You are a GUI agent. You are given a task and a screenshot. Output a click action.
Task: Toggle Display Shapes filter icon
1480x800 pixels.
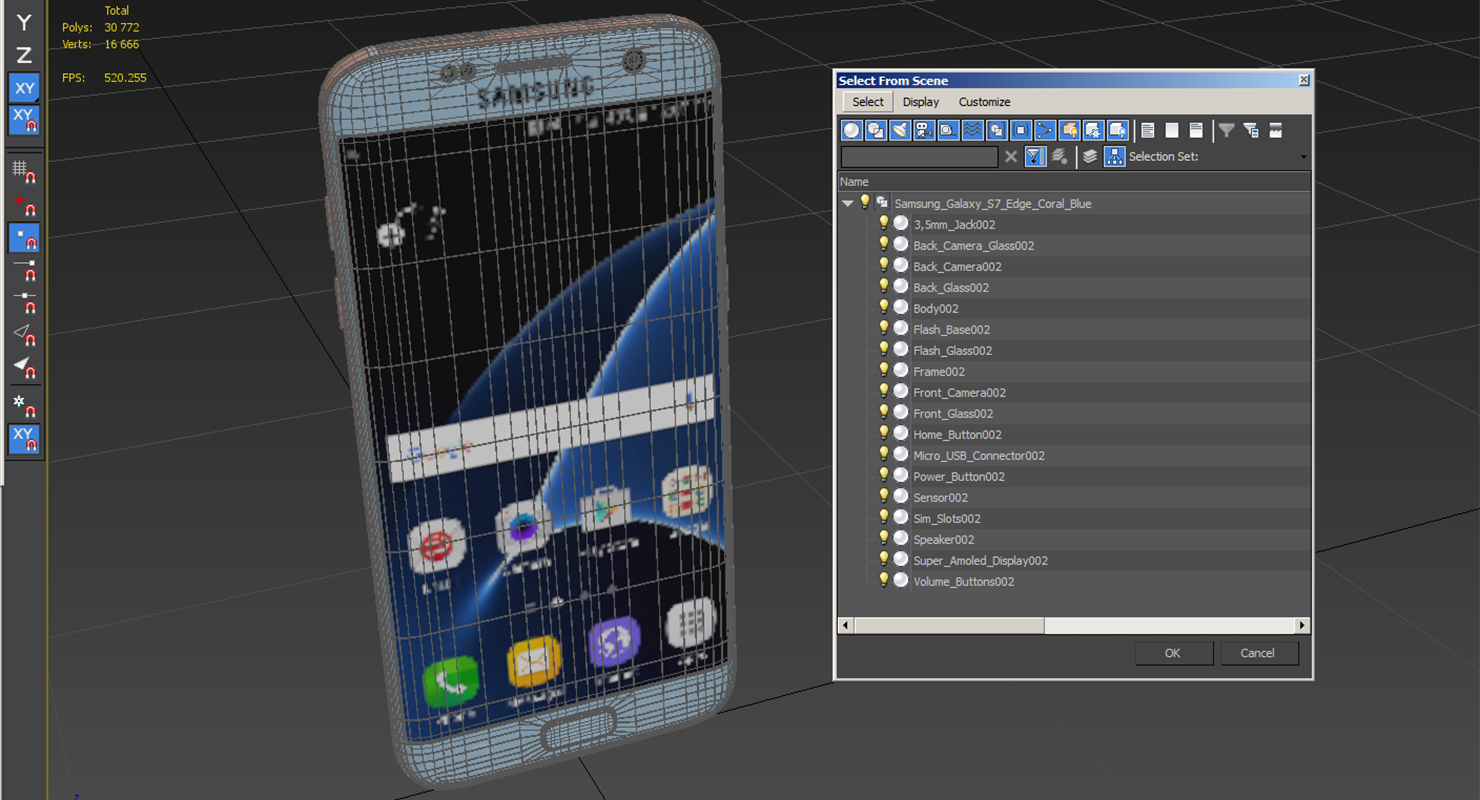click(876, 130)
